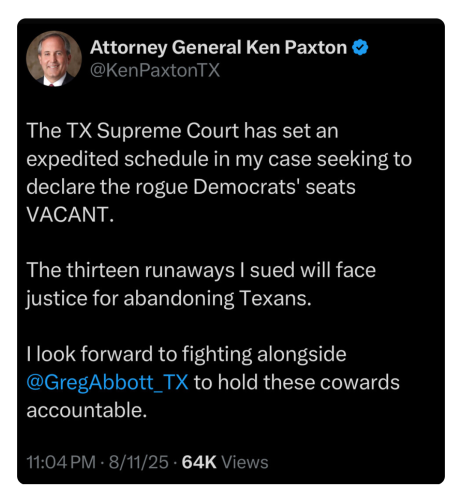Viewport: 462px width, 500px height.
Task: Click the blue verified checkmark badge
Action: click(360, 47)
